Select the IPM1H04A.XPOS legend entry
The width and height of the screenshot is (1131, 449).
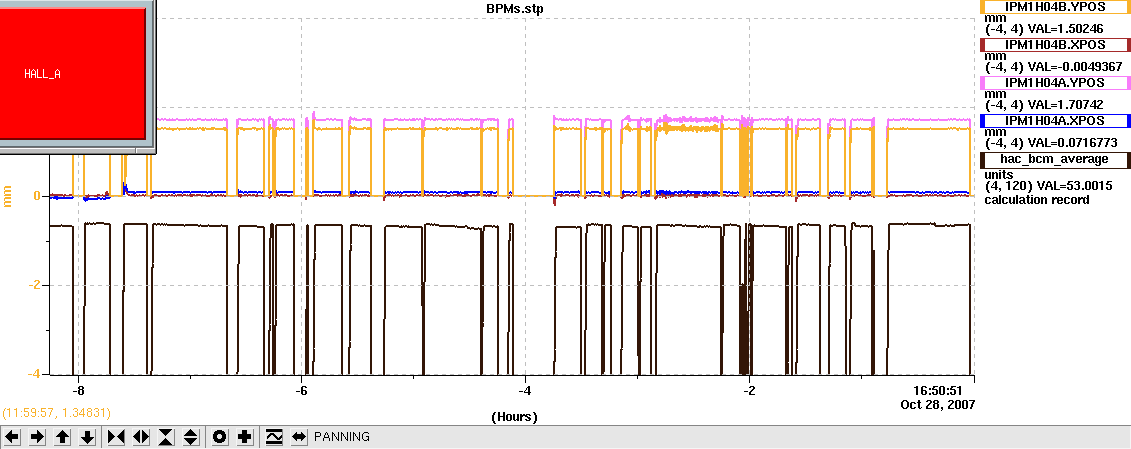pos(1055,121)
